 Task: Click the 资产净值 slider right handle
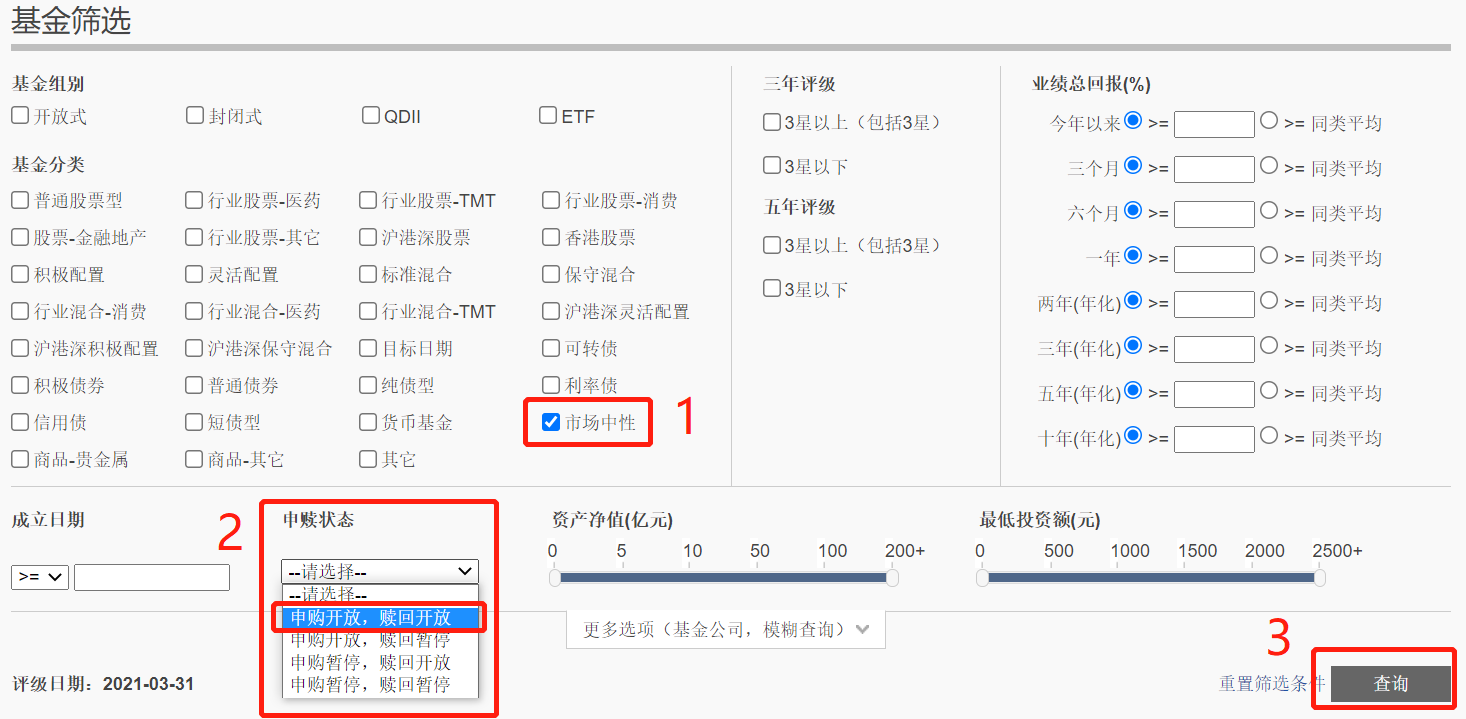[x=892, y=577]
